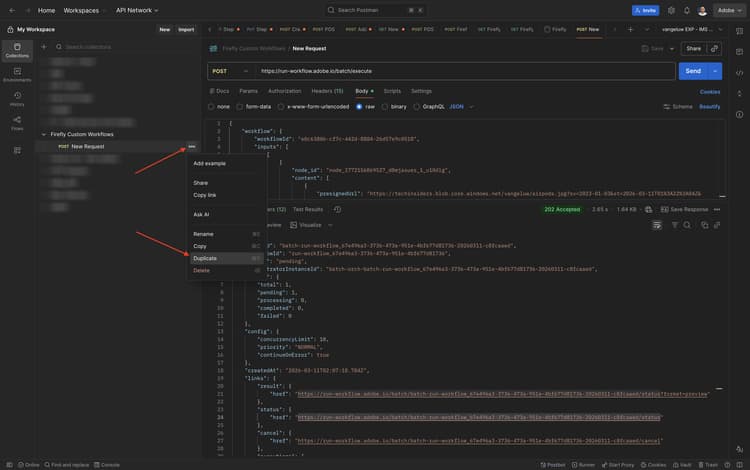Select Rename in the context menu
750x470 pixels.
[203, 234]
